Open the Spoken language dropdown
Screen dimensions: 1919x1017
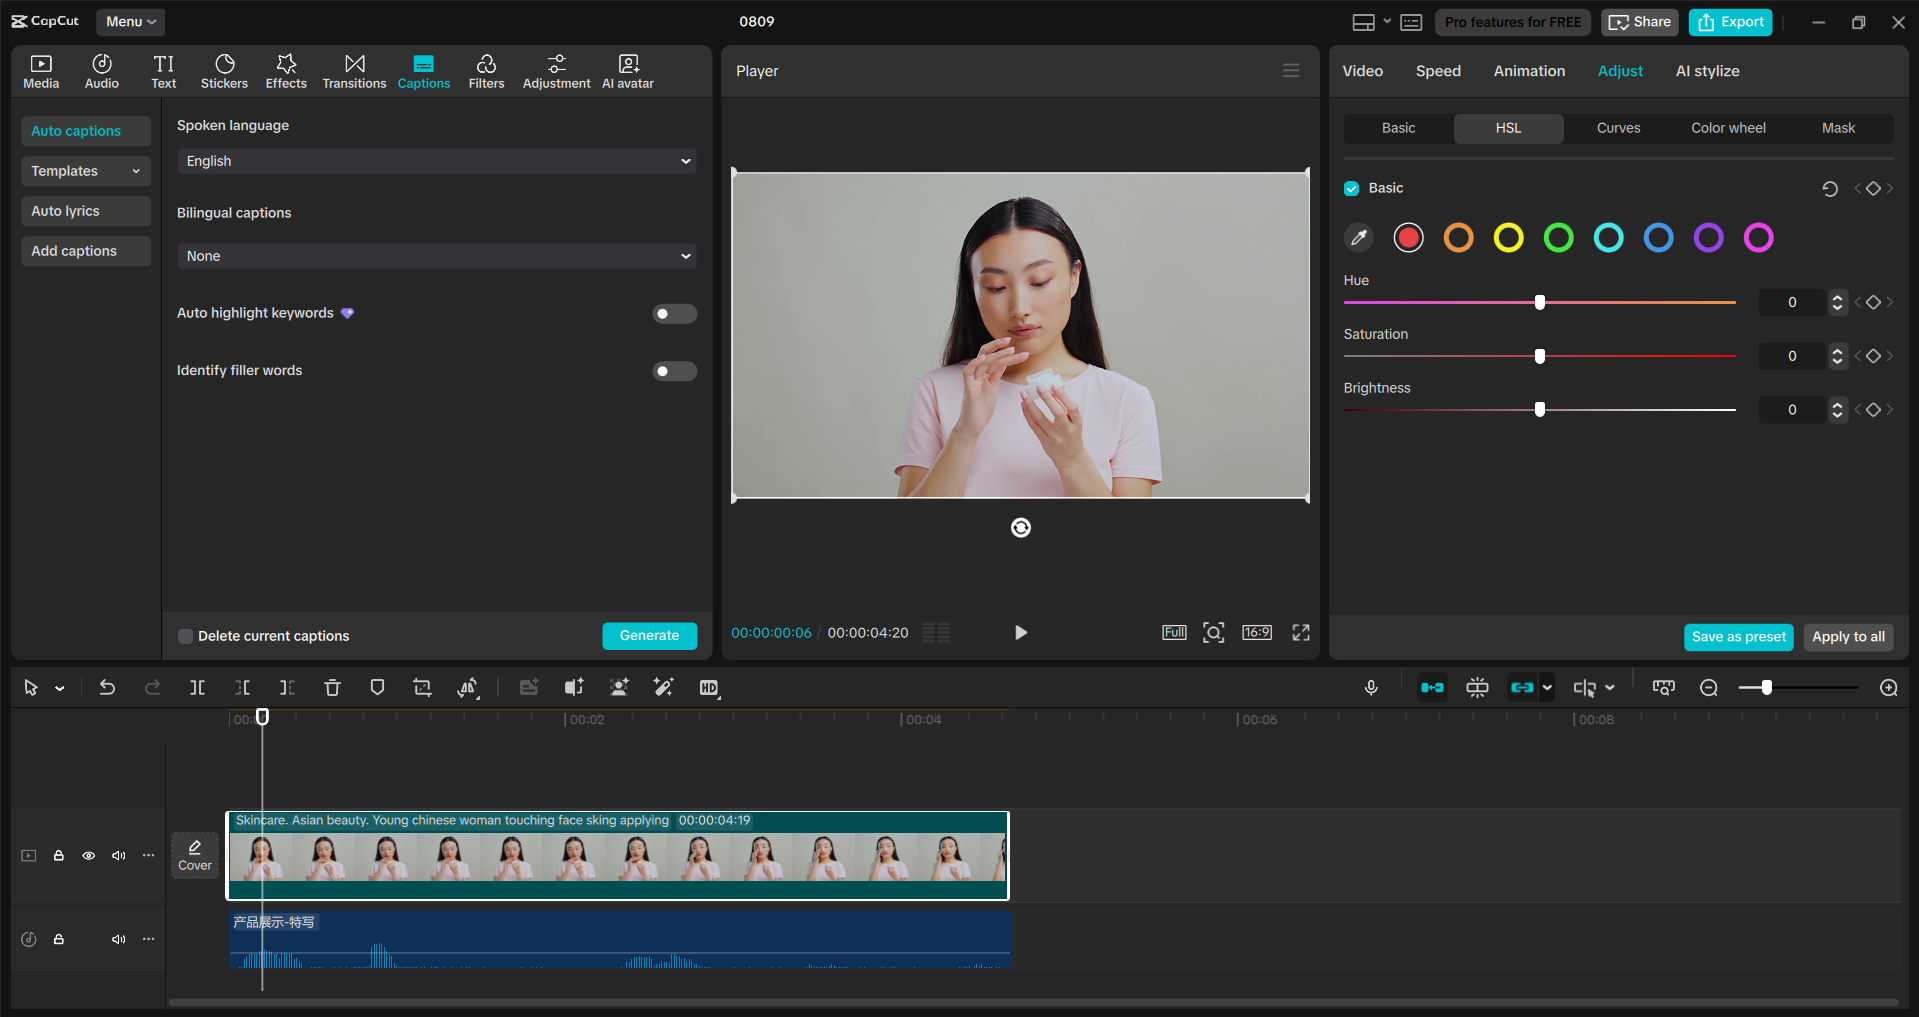[436, 161]
